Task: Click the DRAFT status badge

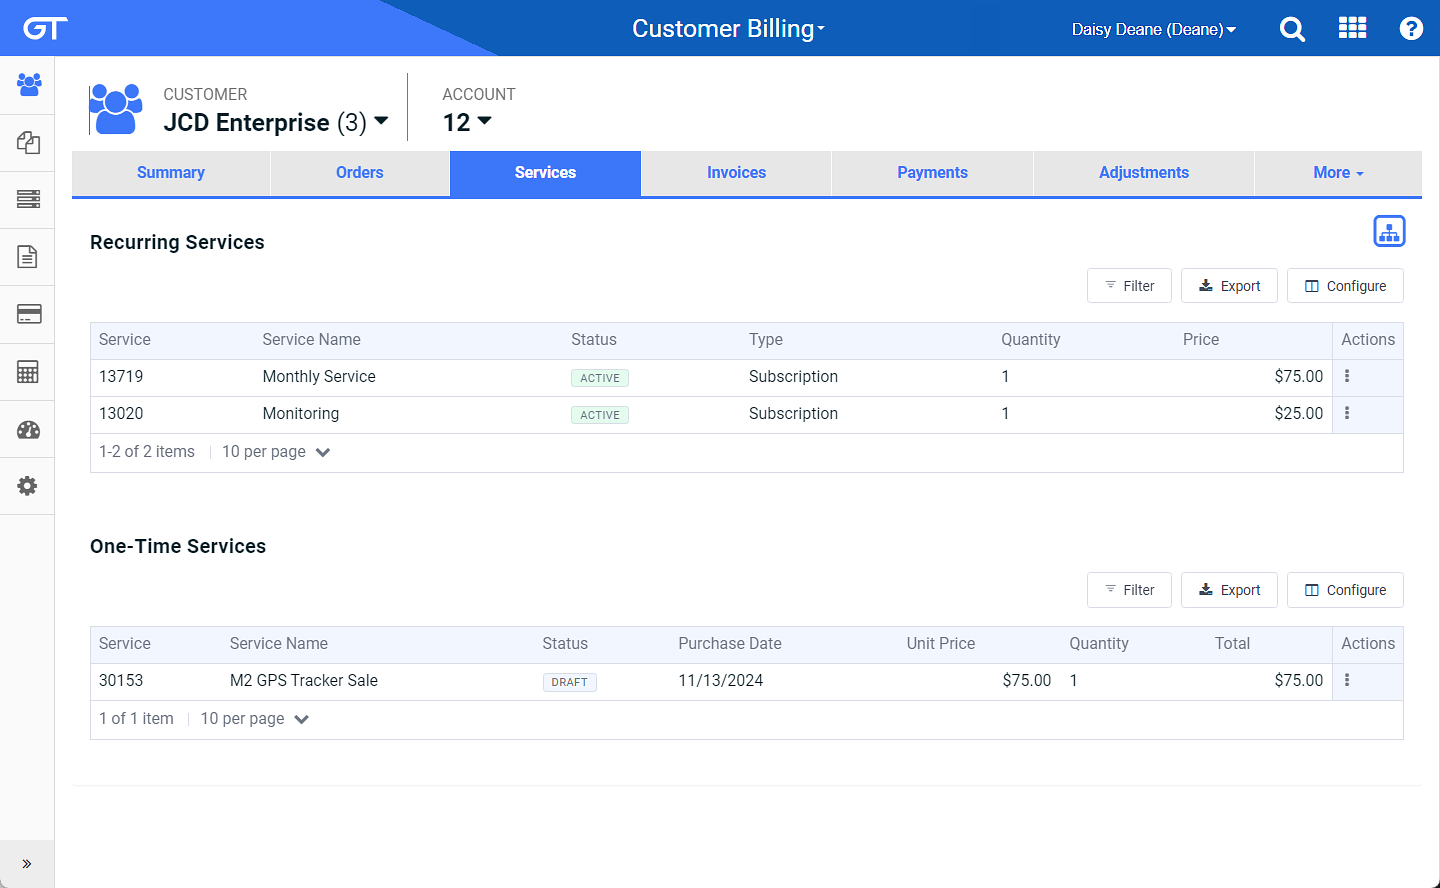Action: coord(570,682)
